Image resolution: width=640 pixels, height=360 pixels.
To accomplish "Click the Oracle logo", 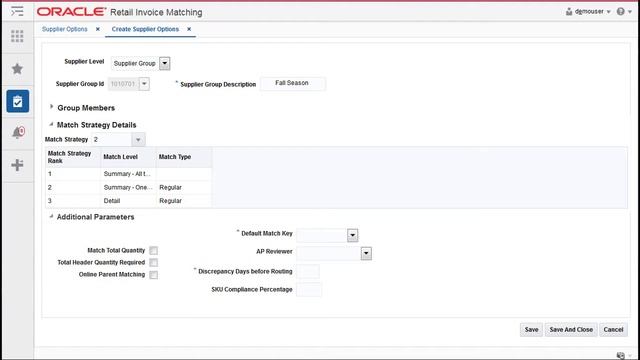I will (71, 12).
